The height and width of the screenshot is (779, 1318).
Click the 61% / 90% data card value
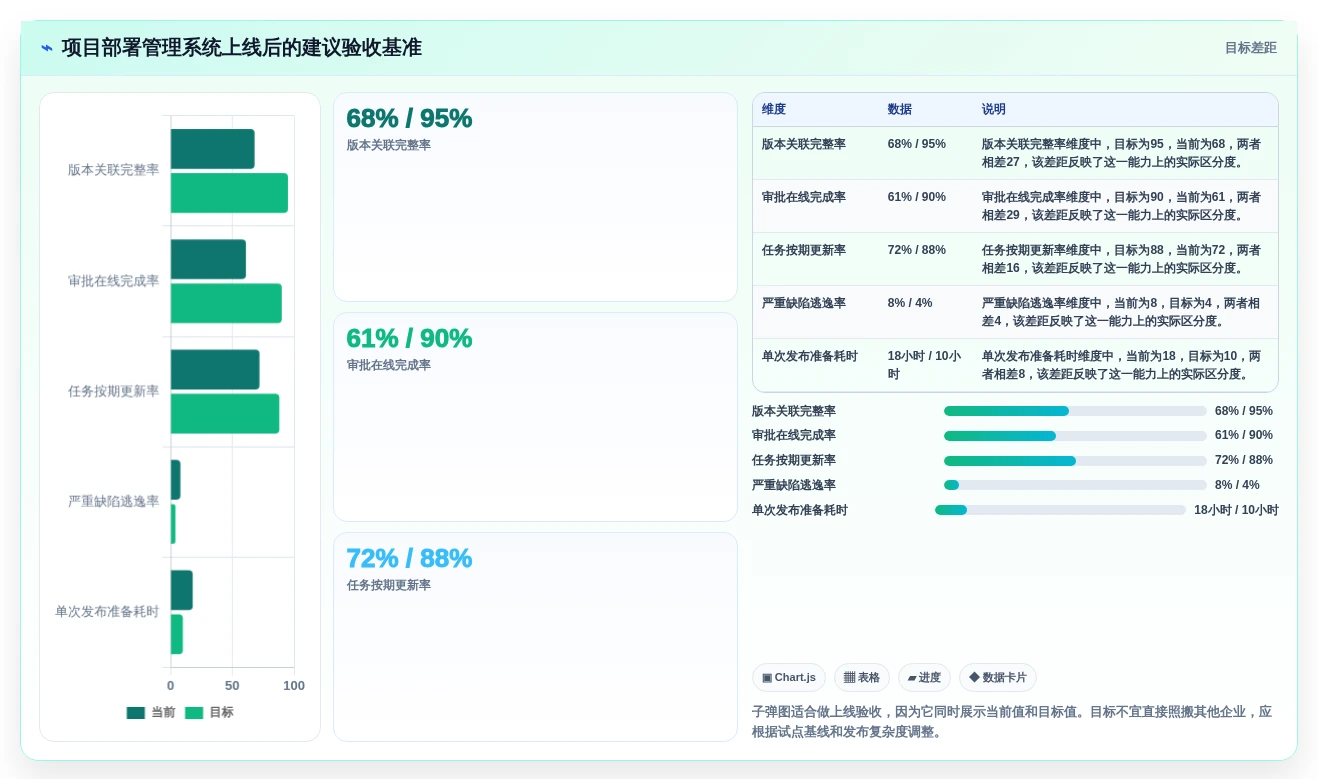pos(409,338)
